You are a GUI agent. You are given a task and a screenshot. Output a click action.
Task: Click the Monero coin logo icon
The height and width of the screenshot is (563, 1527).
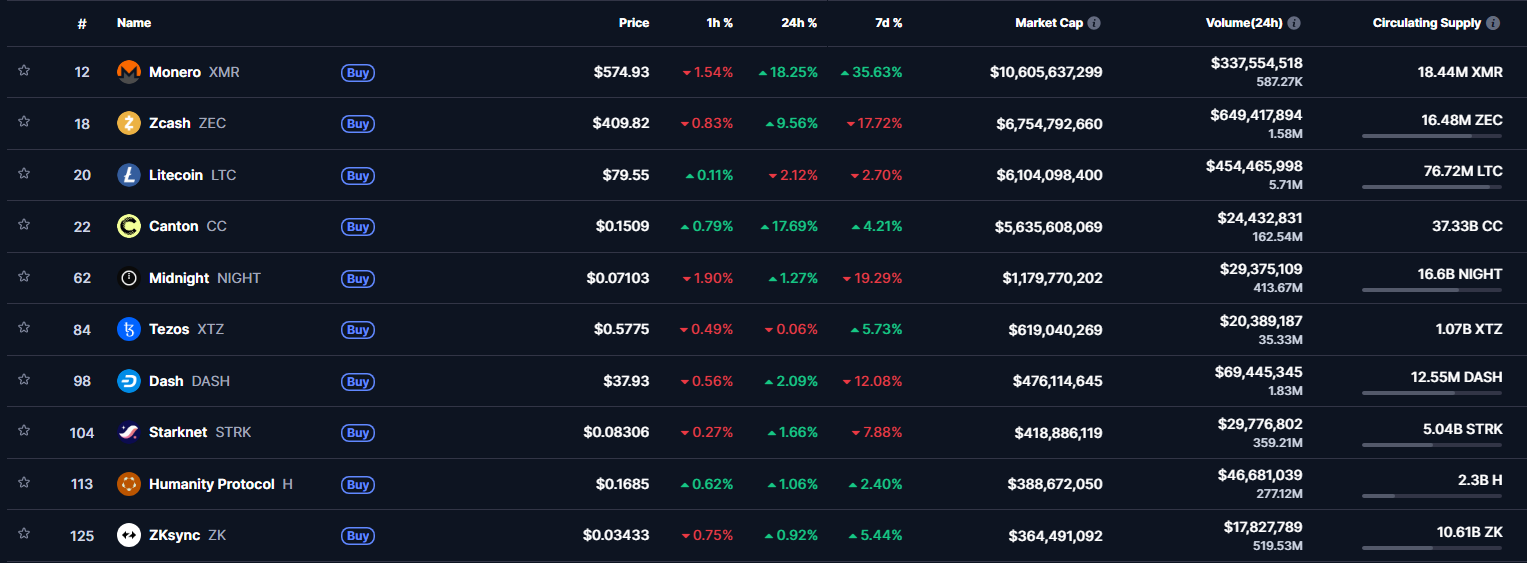coord(129,72)
